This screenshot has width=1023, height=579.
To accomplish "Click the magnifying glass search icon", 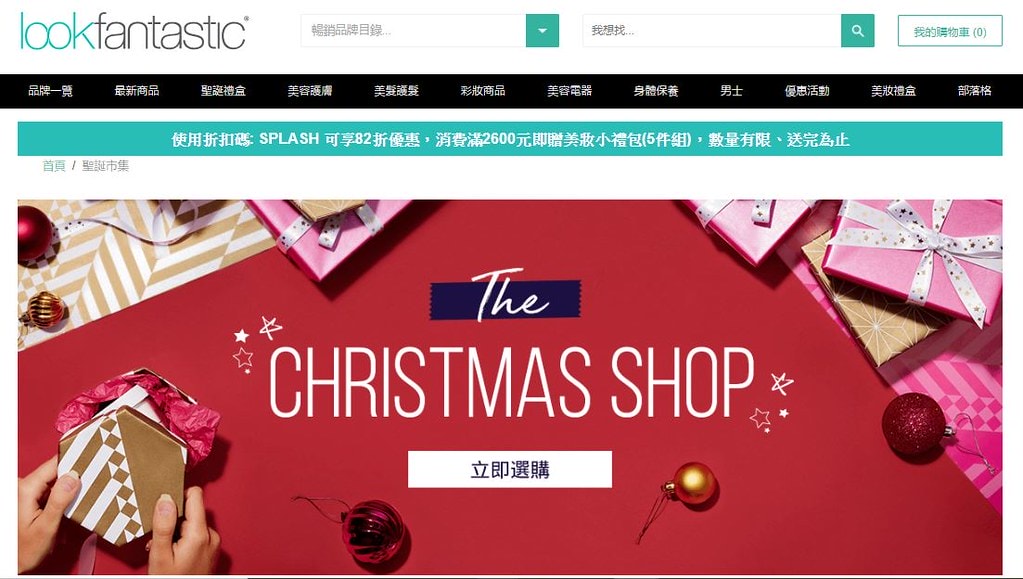I will (857, 31).
